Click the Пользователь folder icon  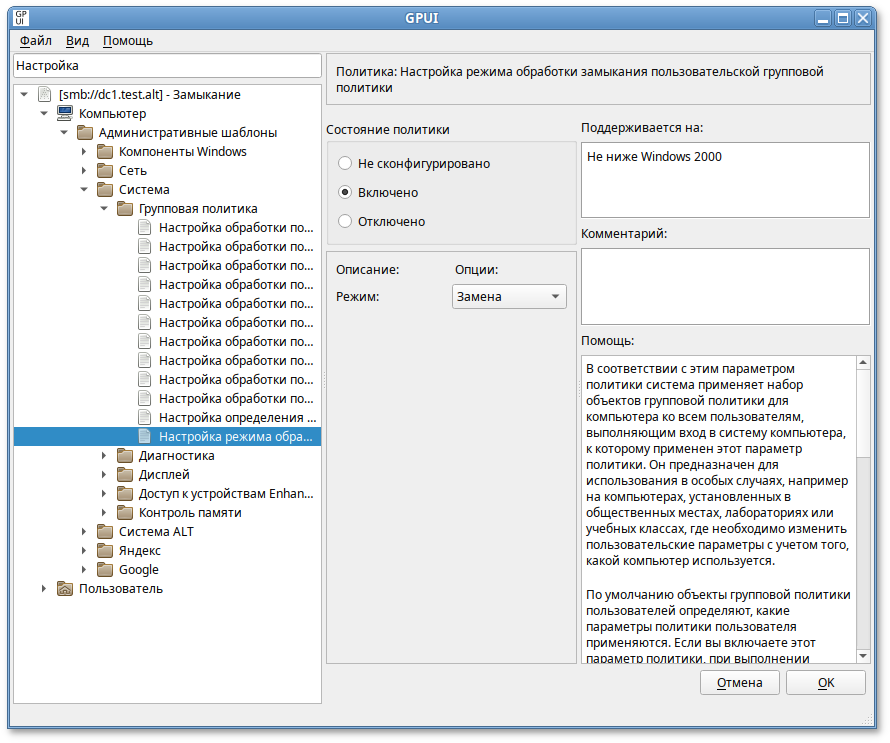point(64,589)
